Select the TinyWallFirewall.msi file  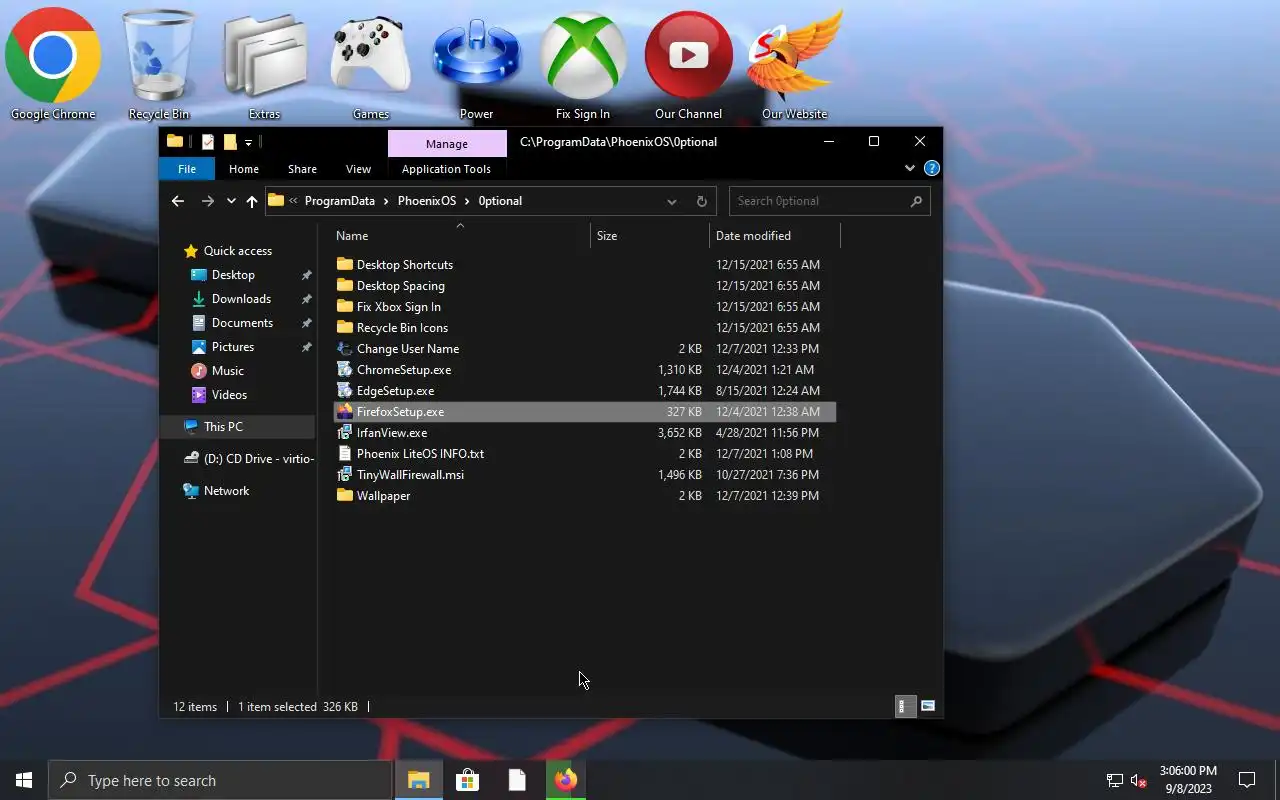point(585,475)
